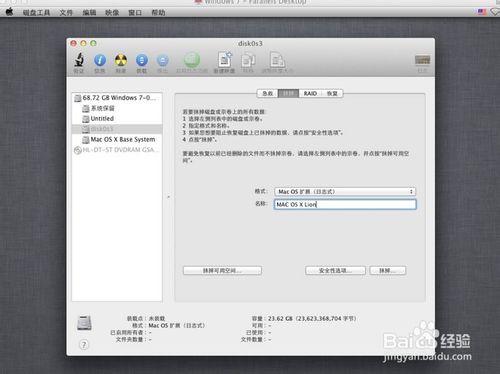Image resolution: width=500 pixels, height=374 pixels.
Task: Select the disk0s3 volume in sidebar
Action: pos(117,129)
